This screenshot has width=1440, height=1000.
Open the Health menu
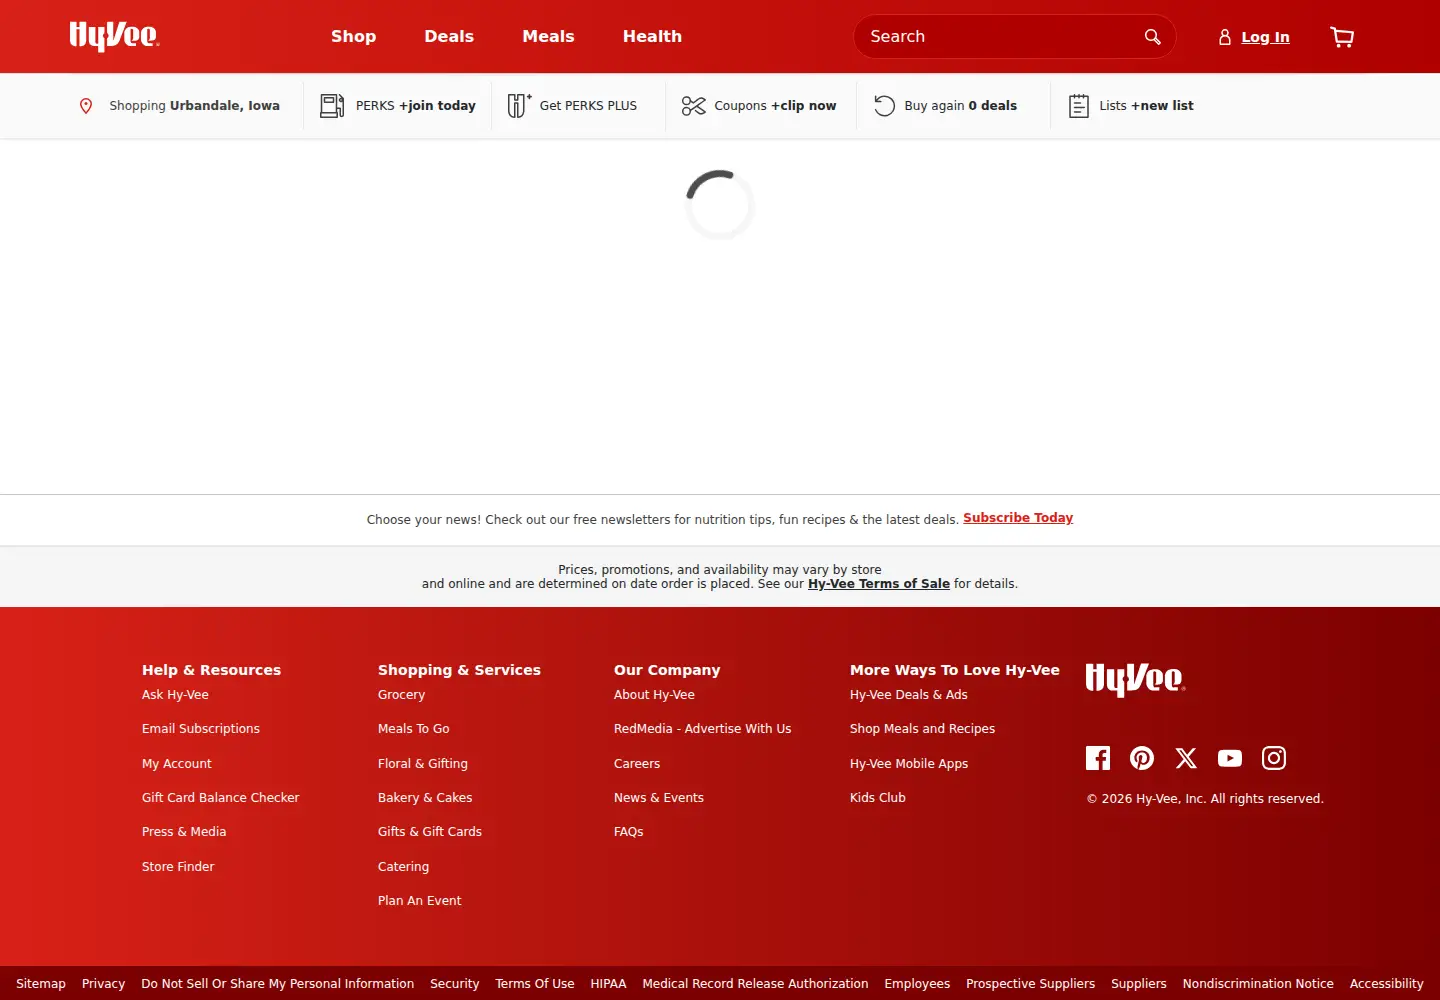pos(652,36)
